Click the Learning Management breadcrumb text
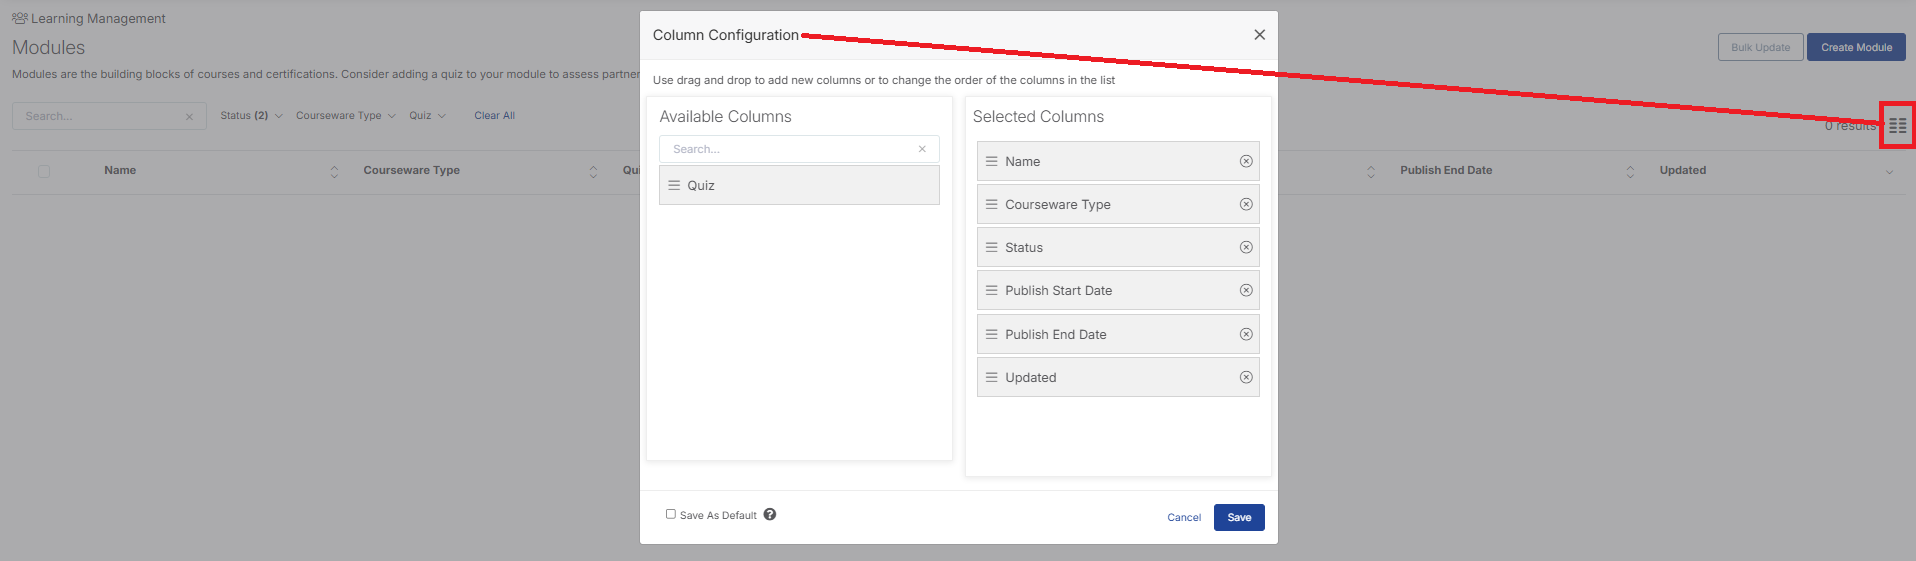The image size is (1916, 561). coord(98,18)
